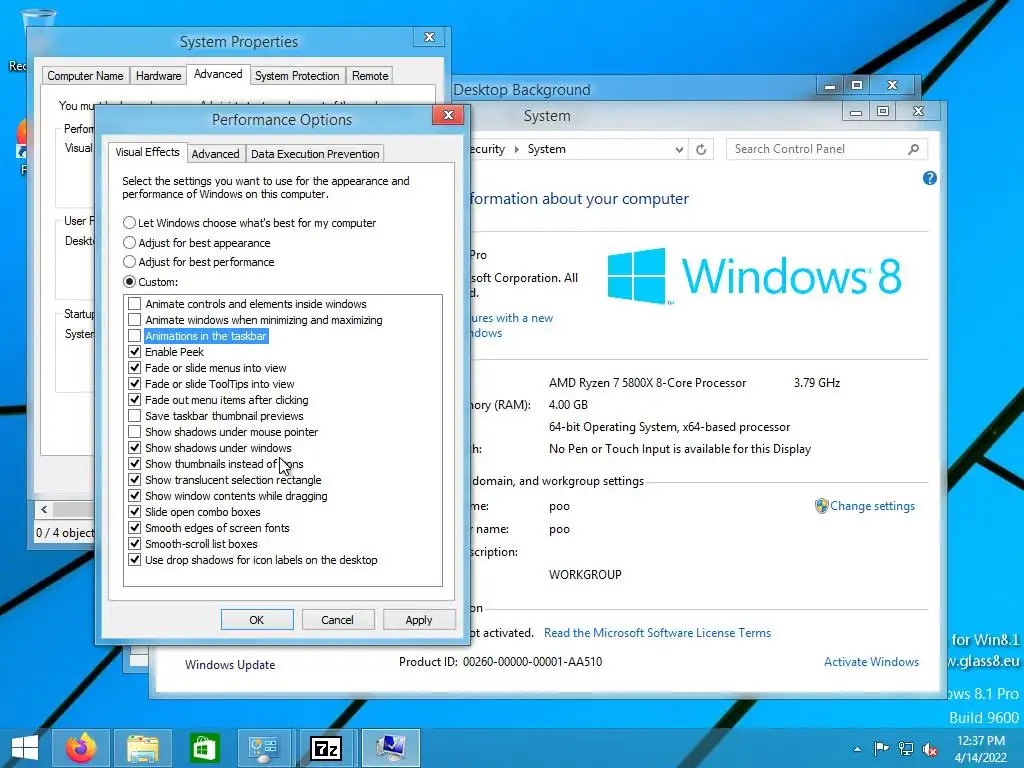Viewport: 1024px width, 768px height.
Task: Click the Activate Windows link
Action: (871, 662)
